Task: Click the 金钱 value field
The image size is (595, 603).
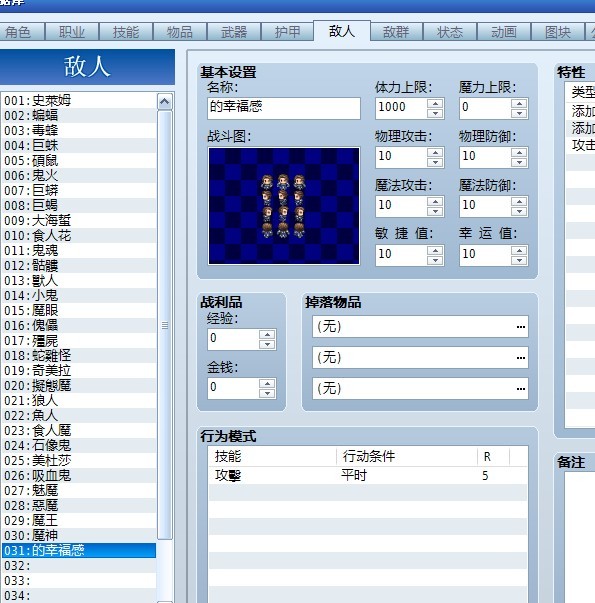Action: tap(233, 388)
